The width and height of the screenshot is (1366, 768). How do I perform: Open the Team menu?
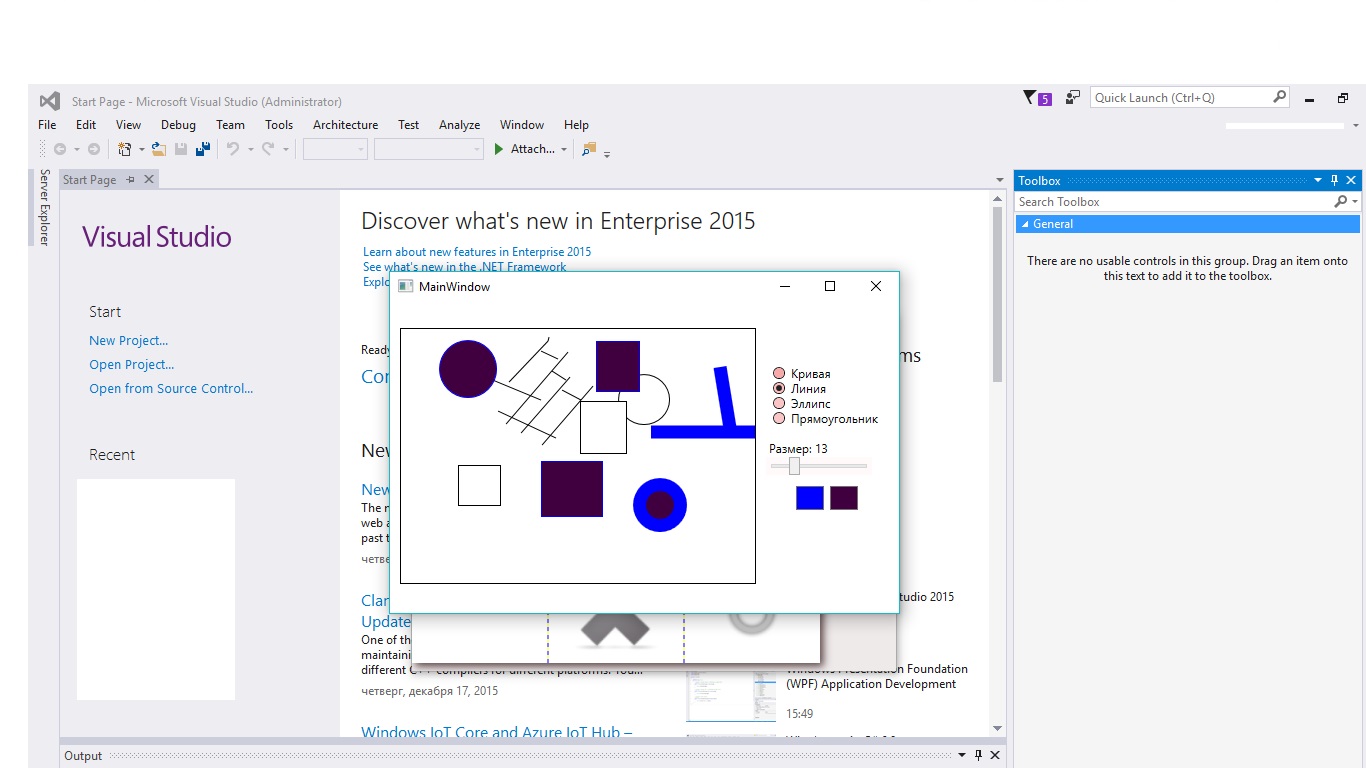[x=230, y=125]
